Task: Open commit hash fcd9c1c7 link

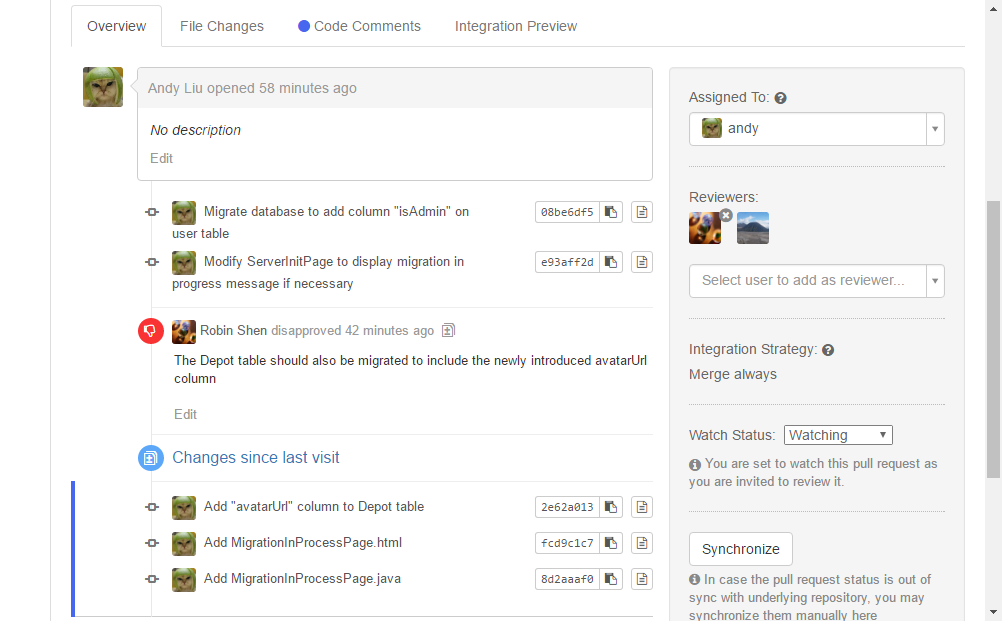Action: [567, 543]
